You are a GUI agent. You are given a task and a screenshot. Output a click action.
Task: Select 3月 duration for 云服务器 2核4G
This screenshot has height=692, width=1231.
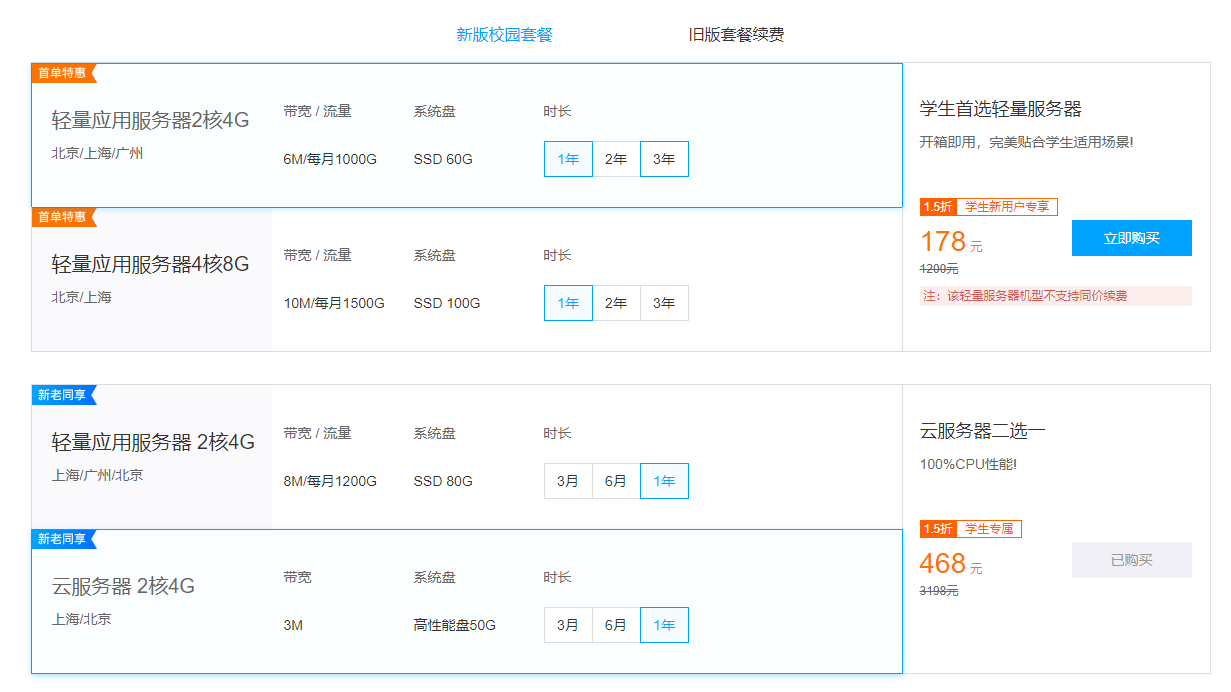tap(568, 625)
